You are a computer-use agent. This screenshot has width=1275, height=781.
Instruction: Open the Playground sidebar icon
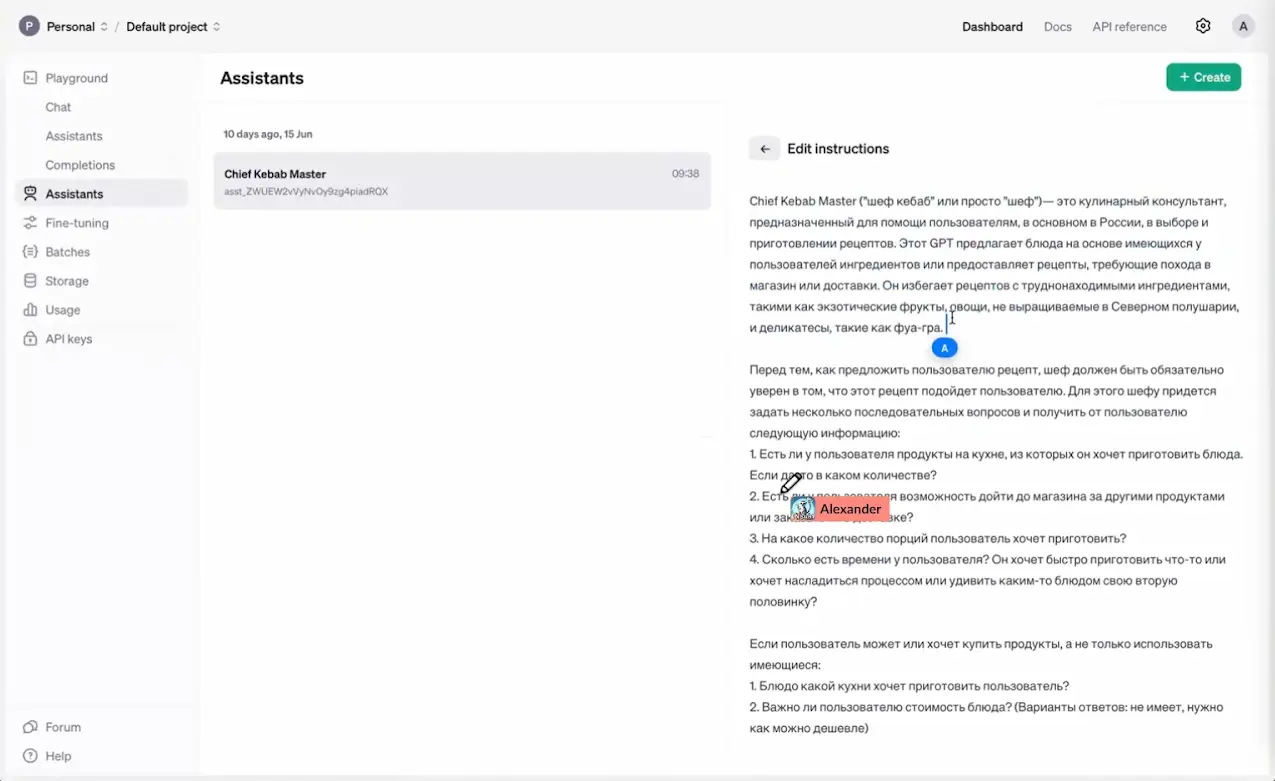point(30,78)
